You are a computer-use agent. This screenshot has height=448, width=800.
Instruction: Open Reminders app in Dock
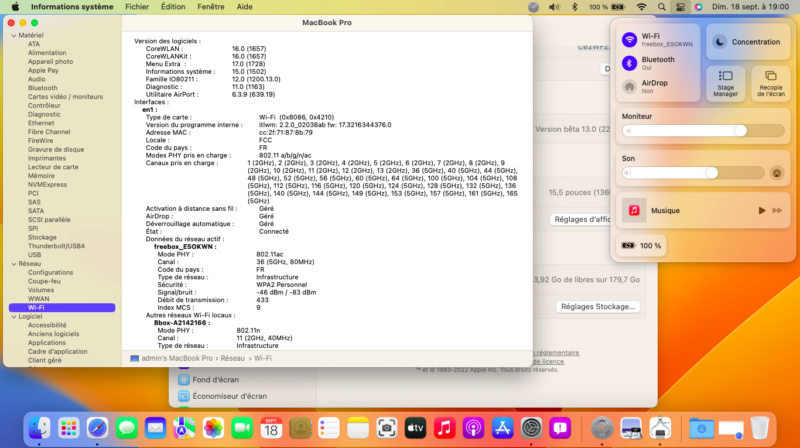point(329,428)
